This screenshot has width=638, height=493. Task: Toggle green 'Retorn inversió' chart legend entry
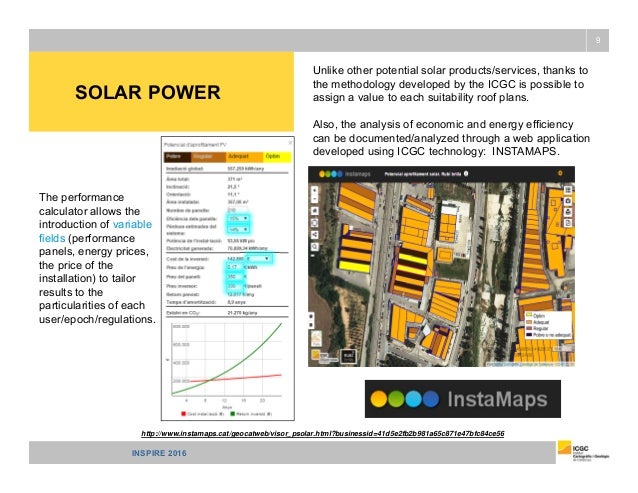[251, 414]
